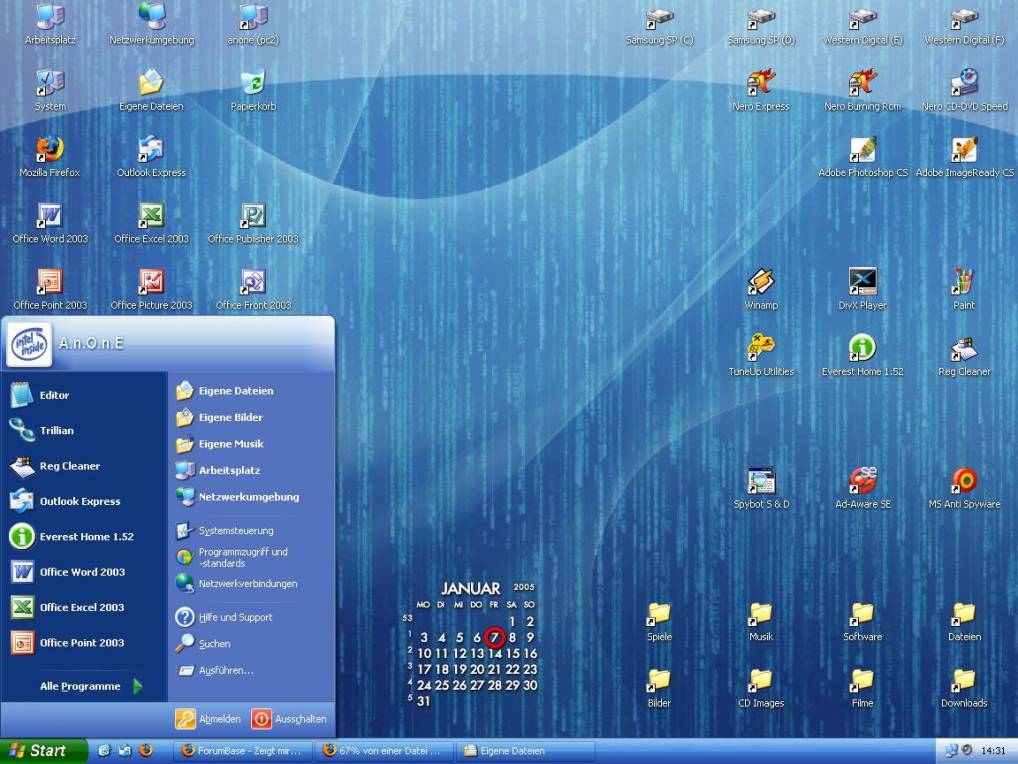The image size is (1018, 764).
Task: Click the Abmelden button
Action: point(208,719)
